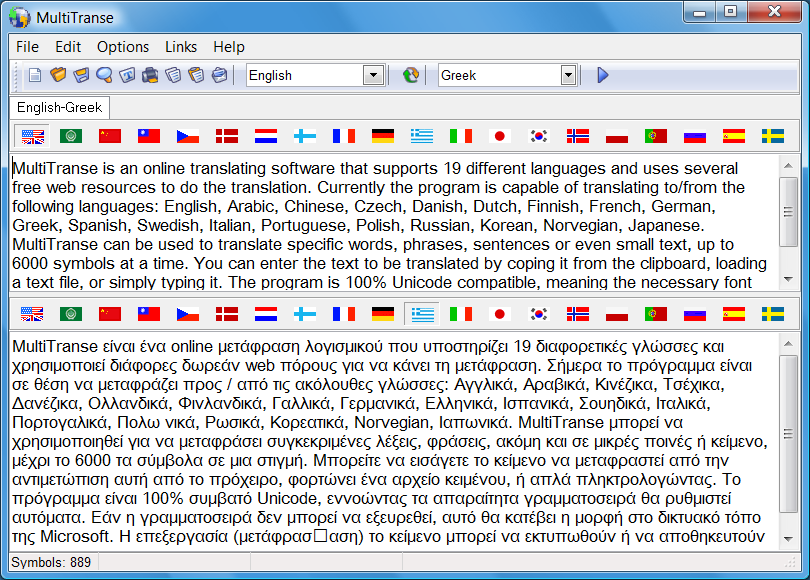
Task: Pick the Czech flag as source language
Action: coord(188,136)
